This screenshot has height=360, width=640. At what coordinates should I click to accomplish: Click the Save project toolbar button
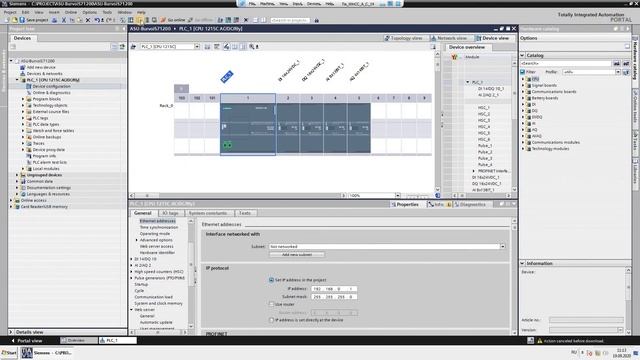point(34,20)
